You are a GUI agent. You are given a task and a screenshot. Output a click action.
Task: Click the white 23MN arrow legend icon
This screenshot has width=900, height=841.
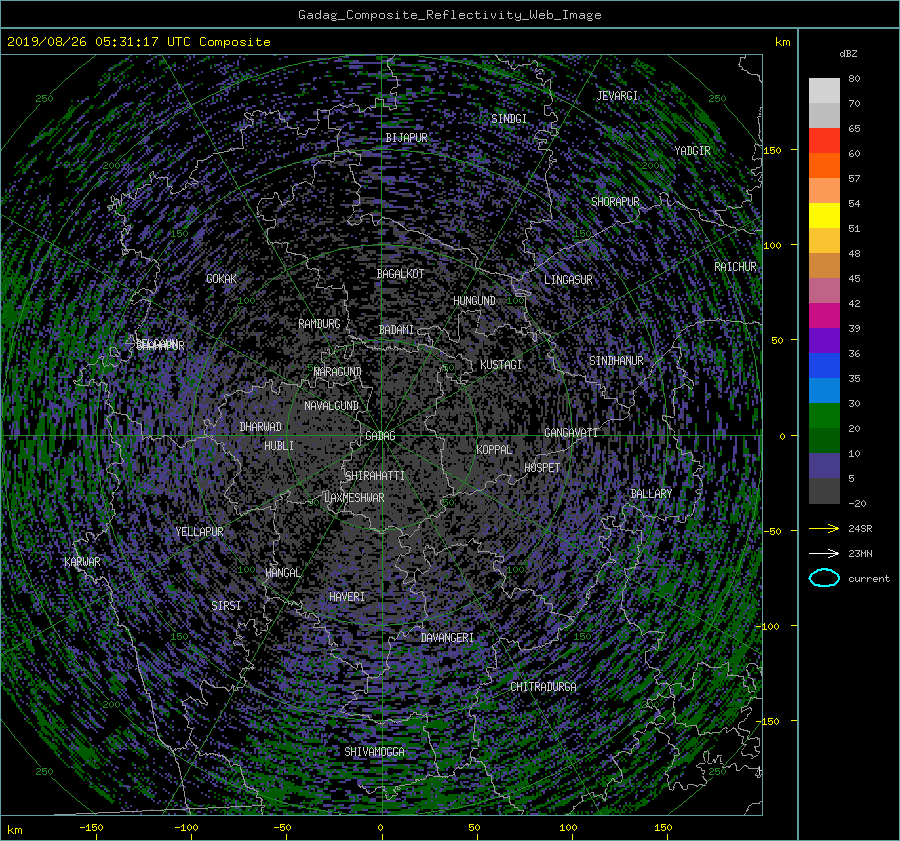pos(824,553)
